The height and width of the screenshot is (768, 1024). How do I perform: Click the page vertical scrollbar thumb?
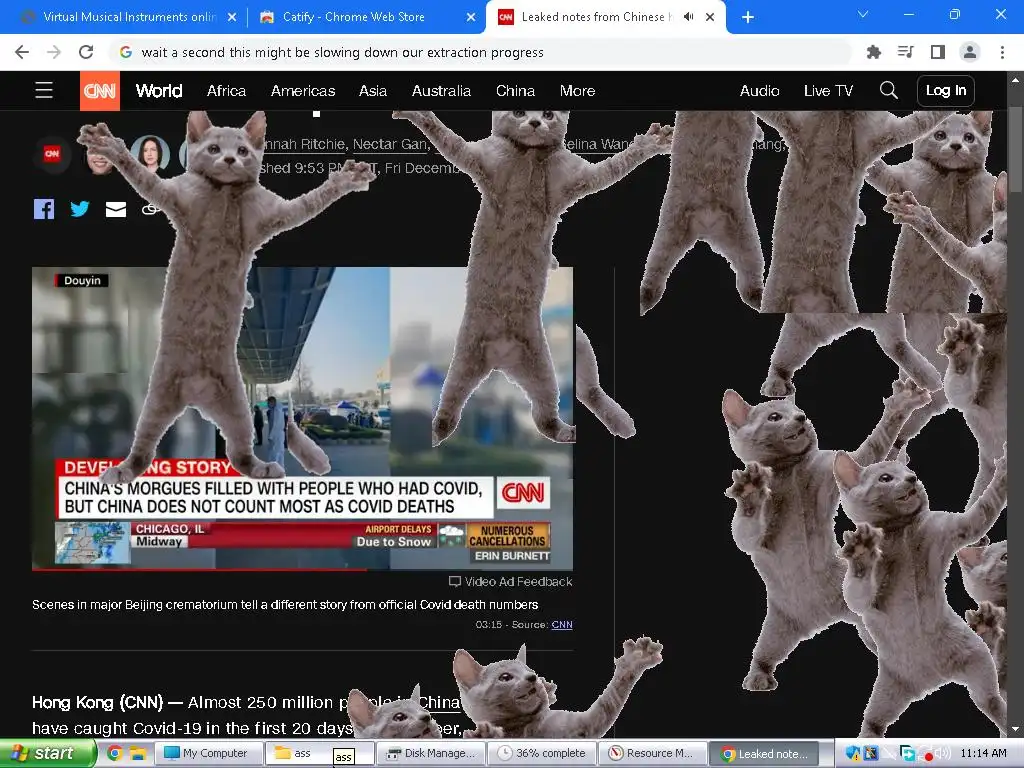(x=1015, y=150)
